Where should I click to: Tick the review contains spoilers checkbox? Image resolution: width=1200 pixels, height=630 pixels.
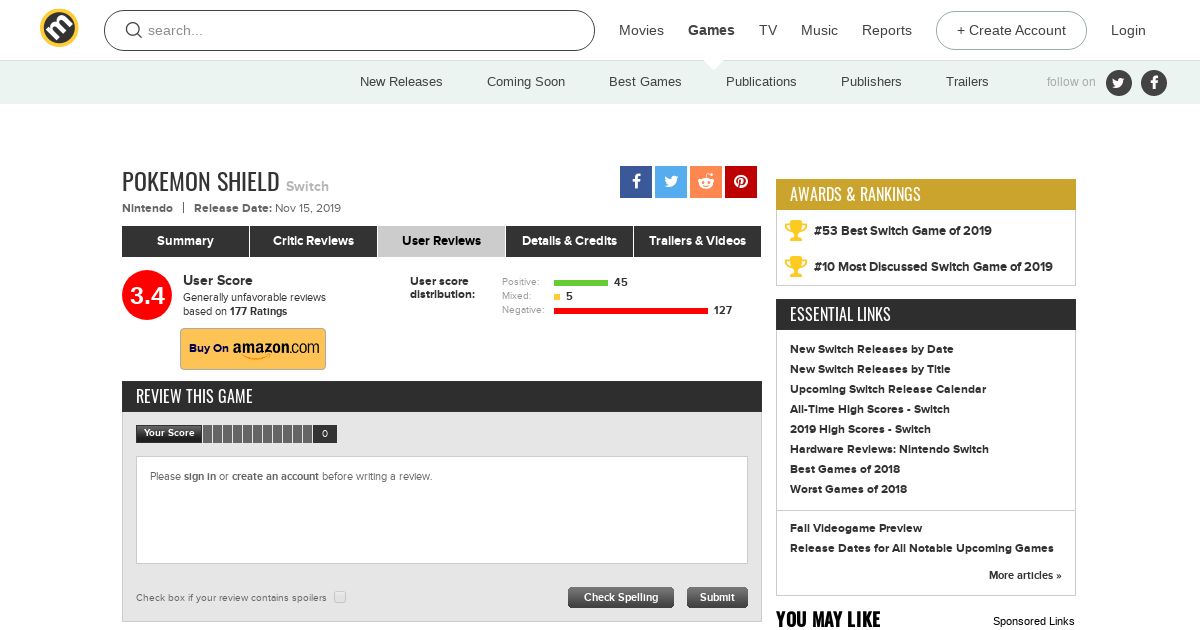(340, 597)
